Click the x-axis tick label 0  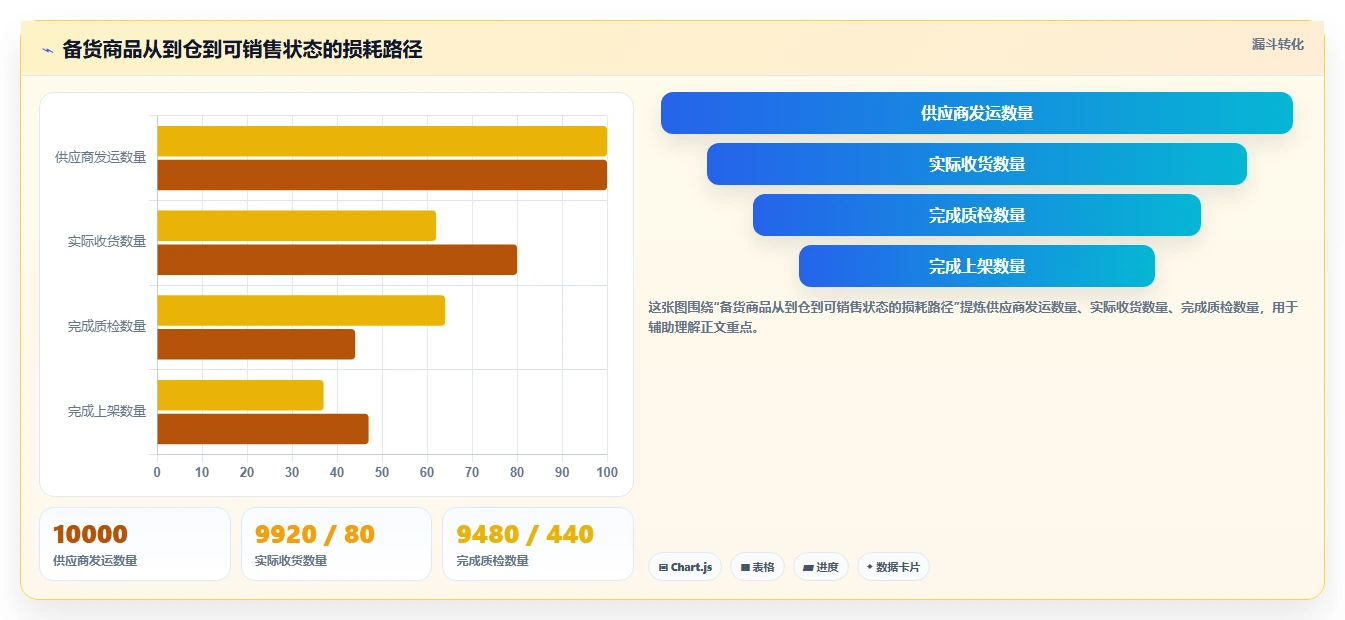157,473
